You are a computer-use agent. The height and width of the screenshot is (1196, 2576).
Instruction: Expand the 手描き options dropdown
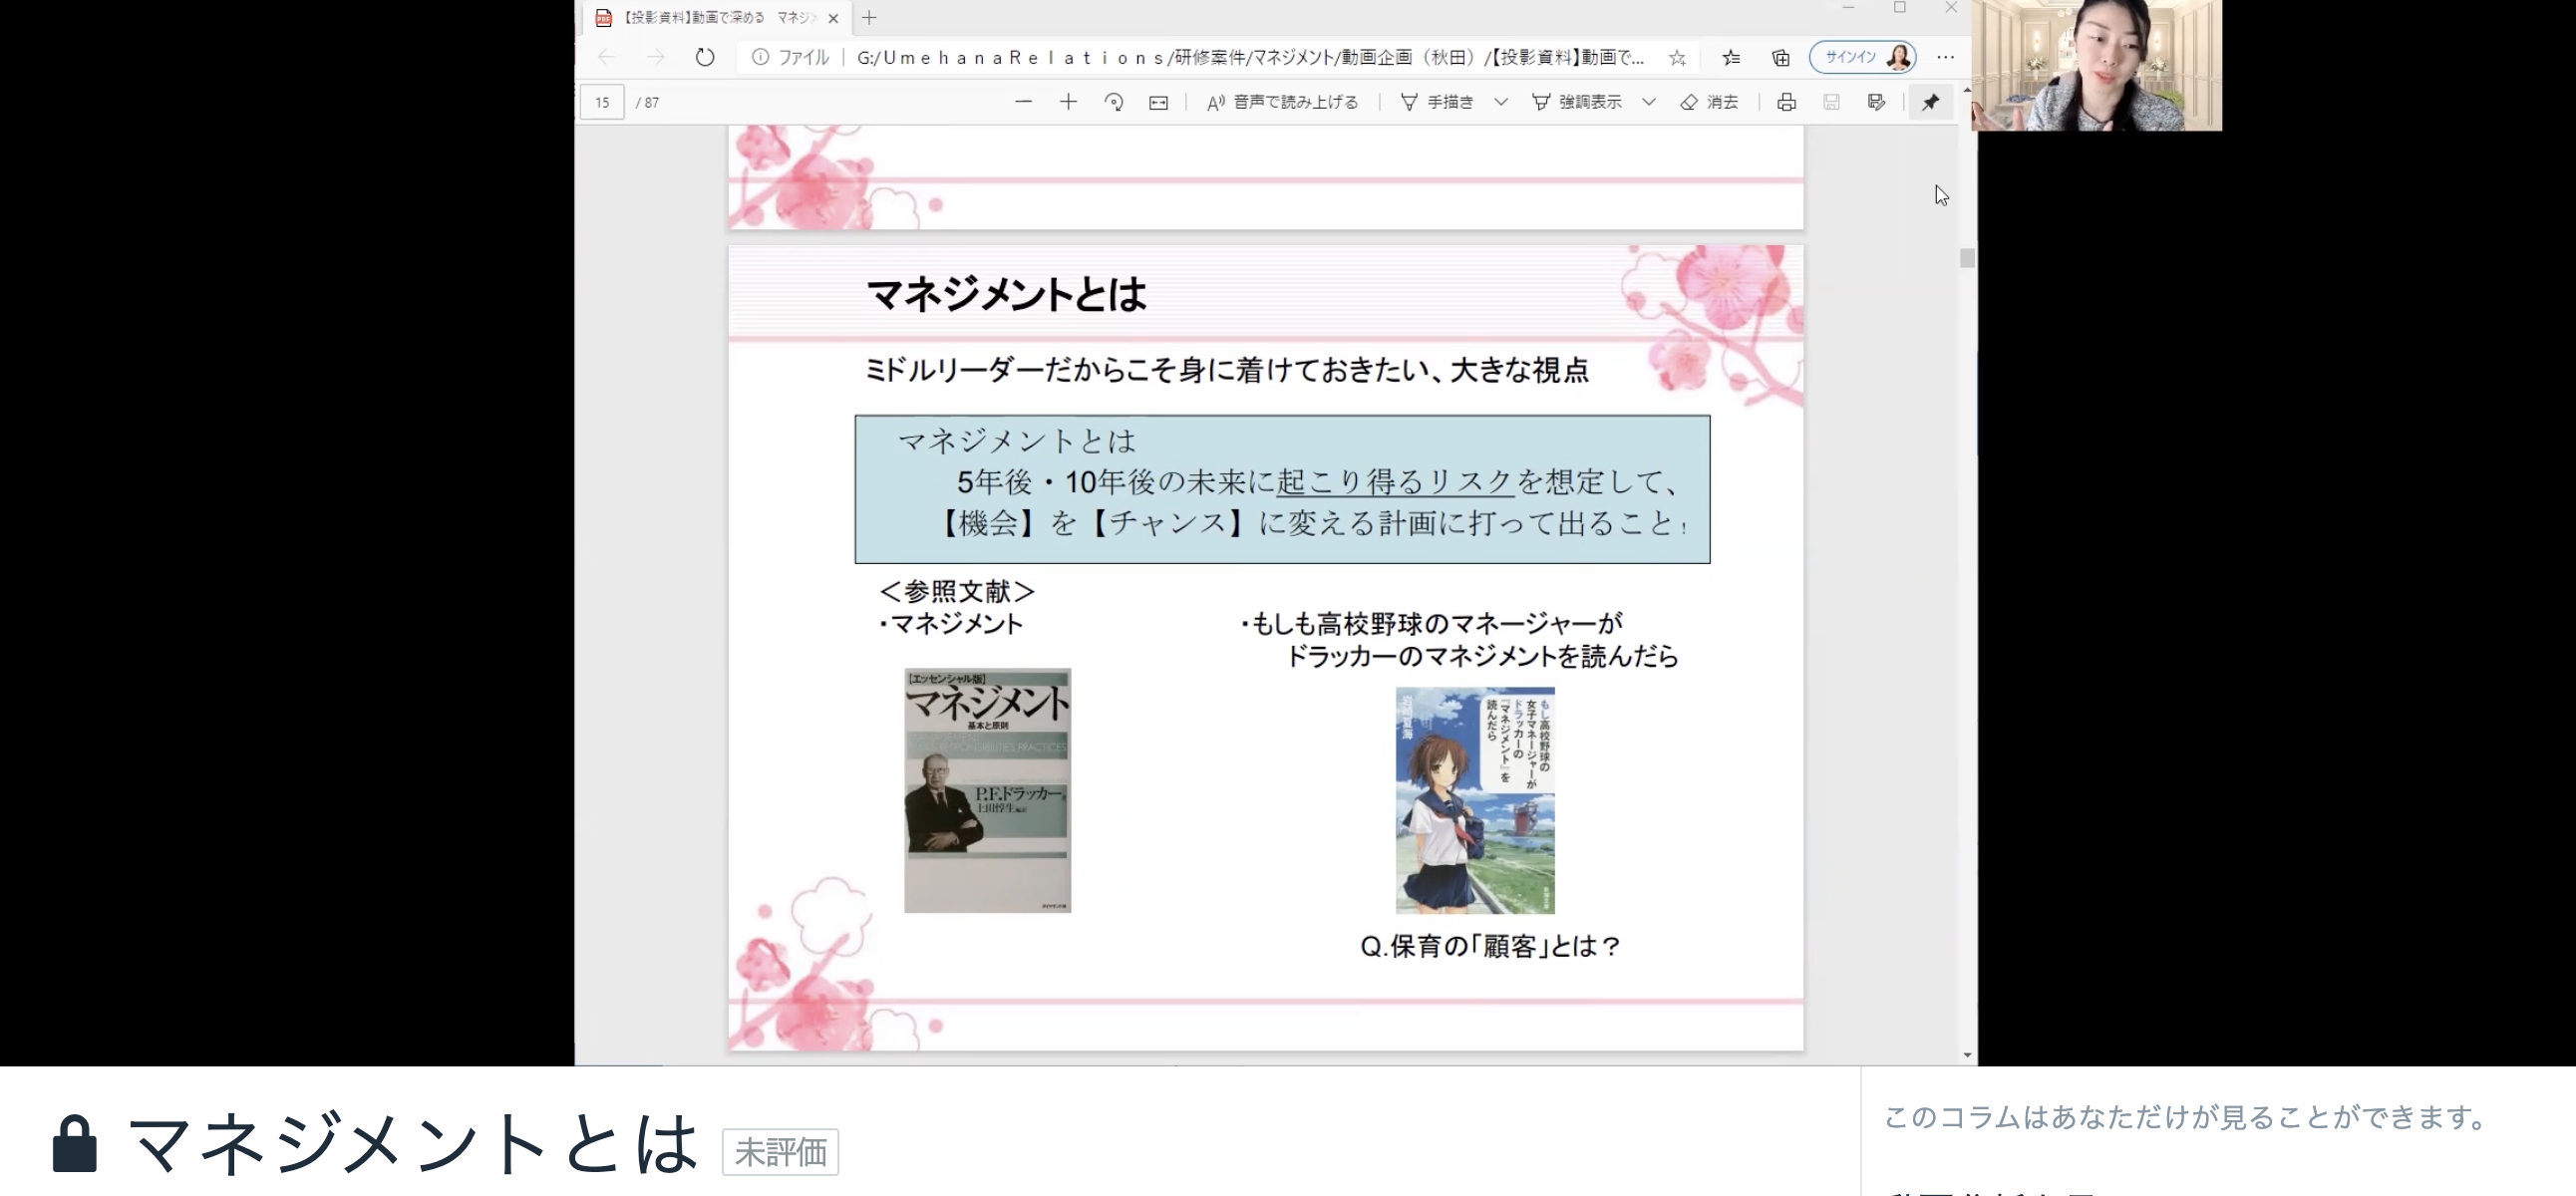[1501, 102]
